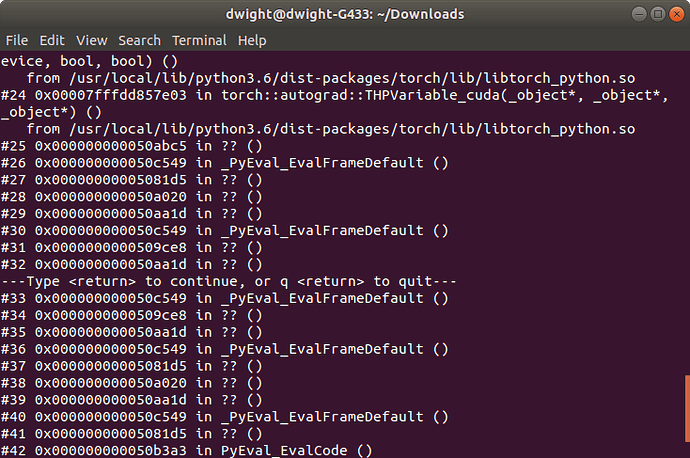
Task: Open the Search menu
Action: click(139, 40)
